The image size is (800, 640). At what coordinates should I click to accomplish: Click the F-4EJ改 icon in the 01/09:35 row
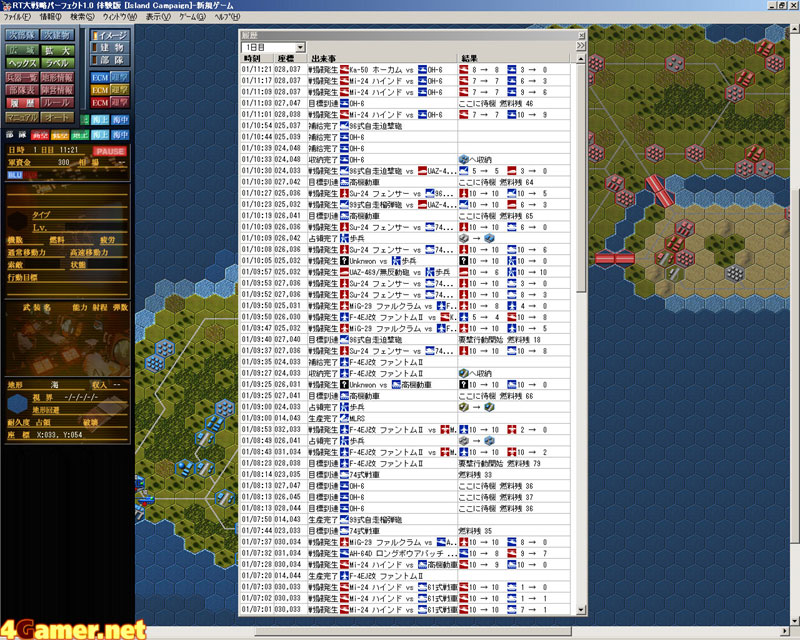(344, 362)
